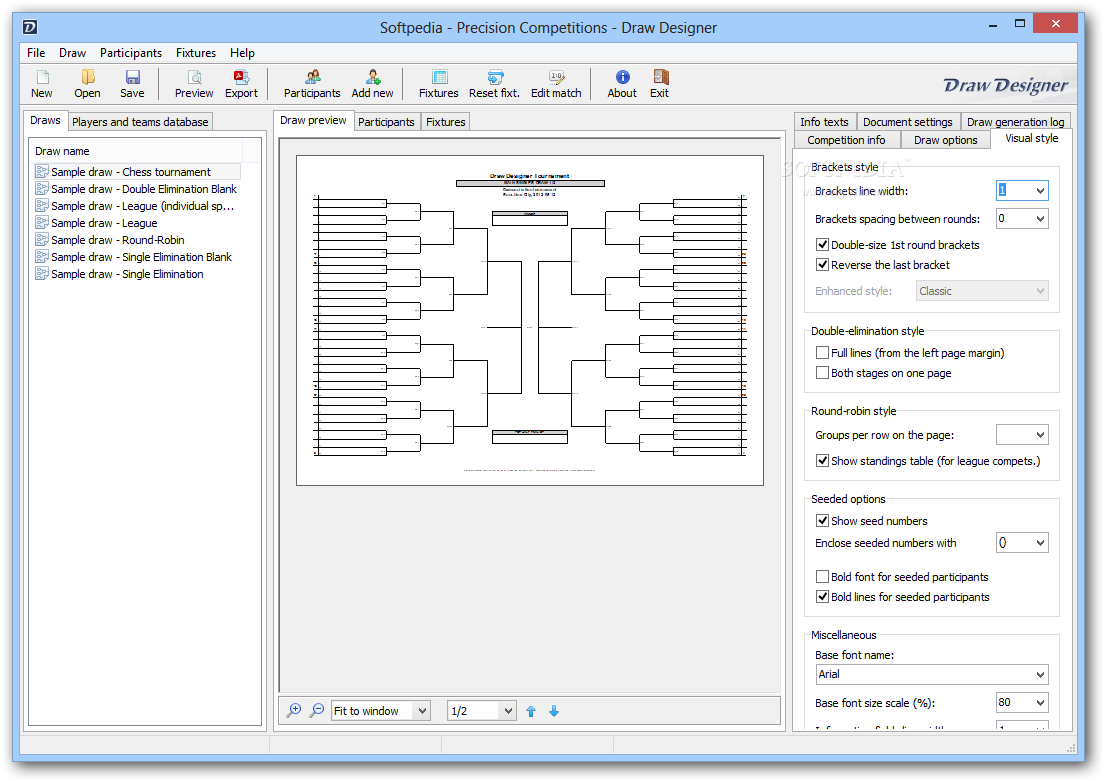Open the Document settings tab
The image size is (1105, 782).
coord(908,122)
